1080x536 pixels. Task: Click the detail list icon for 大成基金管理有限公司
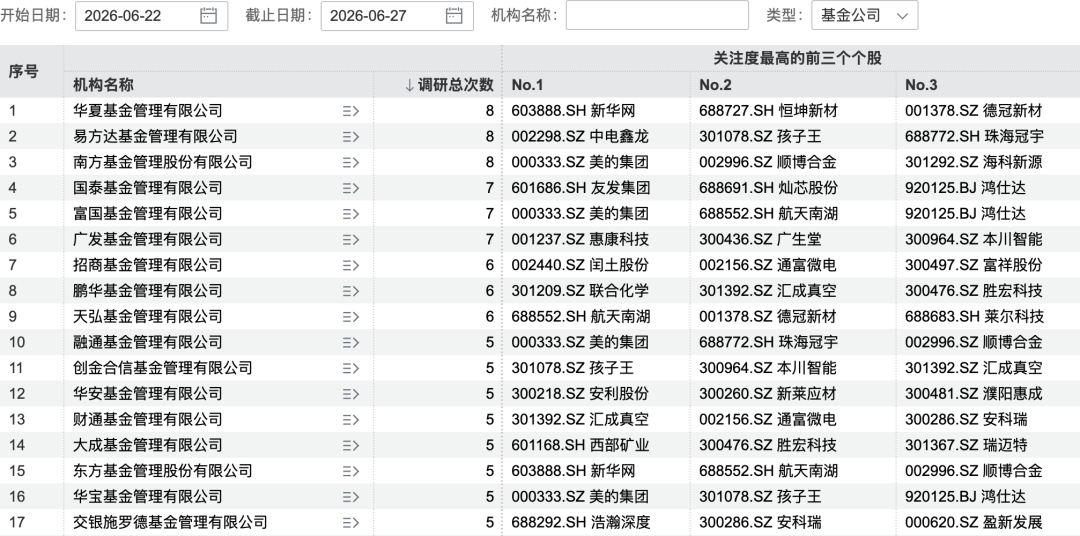pyautogui.click(x=351, y=445)
